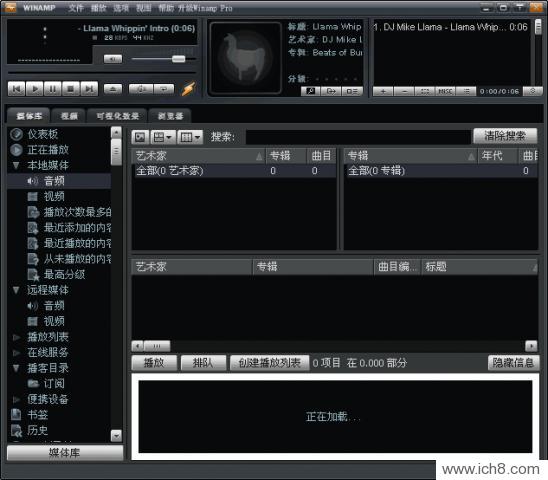Click the 排队 button
This screenshot has height=480, width=548.
tap(203, 363)
